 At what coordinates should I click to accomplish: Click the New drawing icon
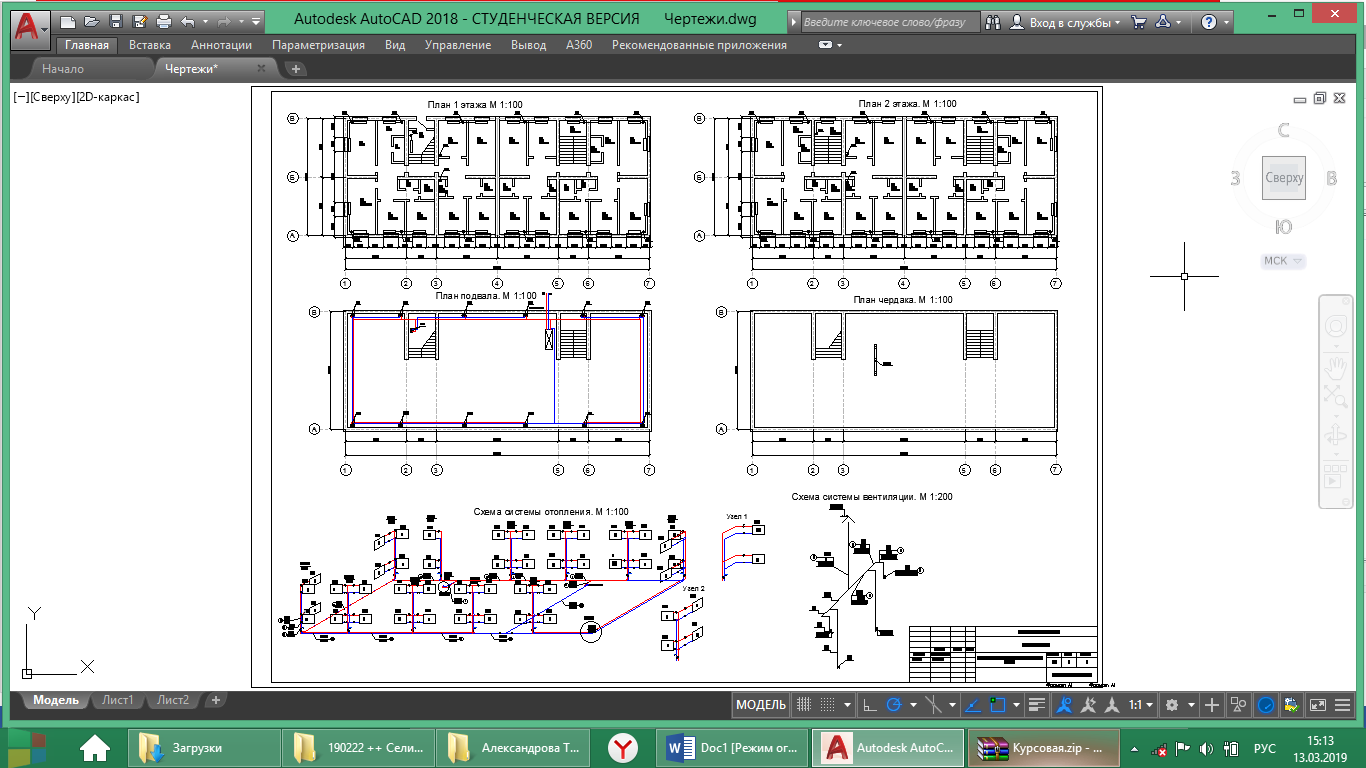[68, 20]
